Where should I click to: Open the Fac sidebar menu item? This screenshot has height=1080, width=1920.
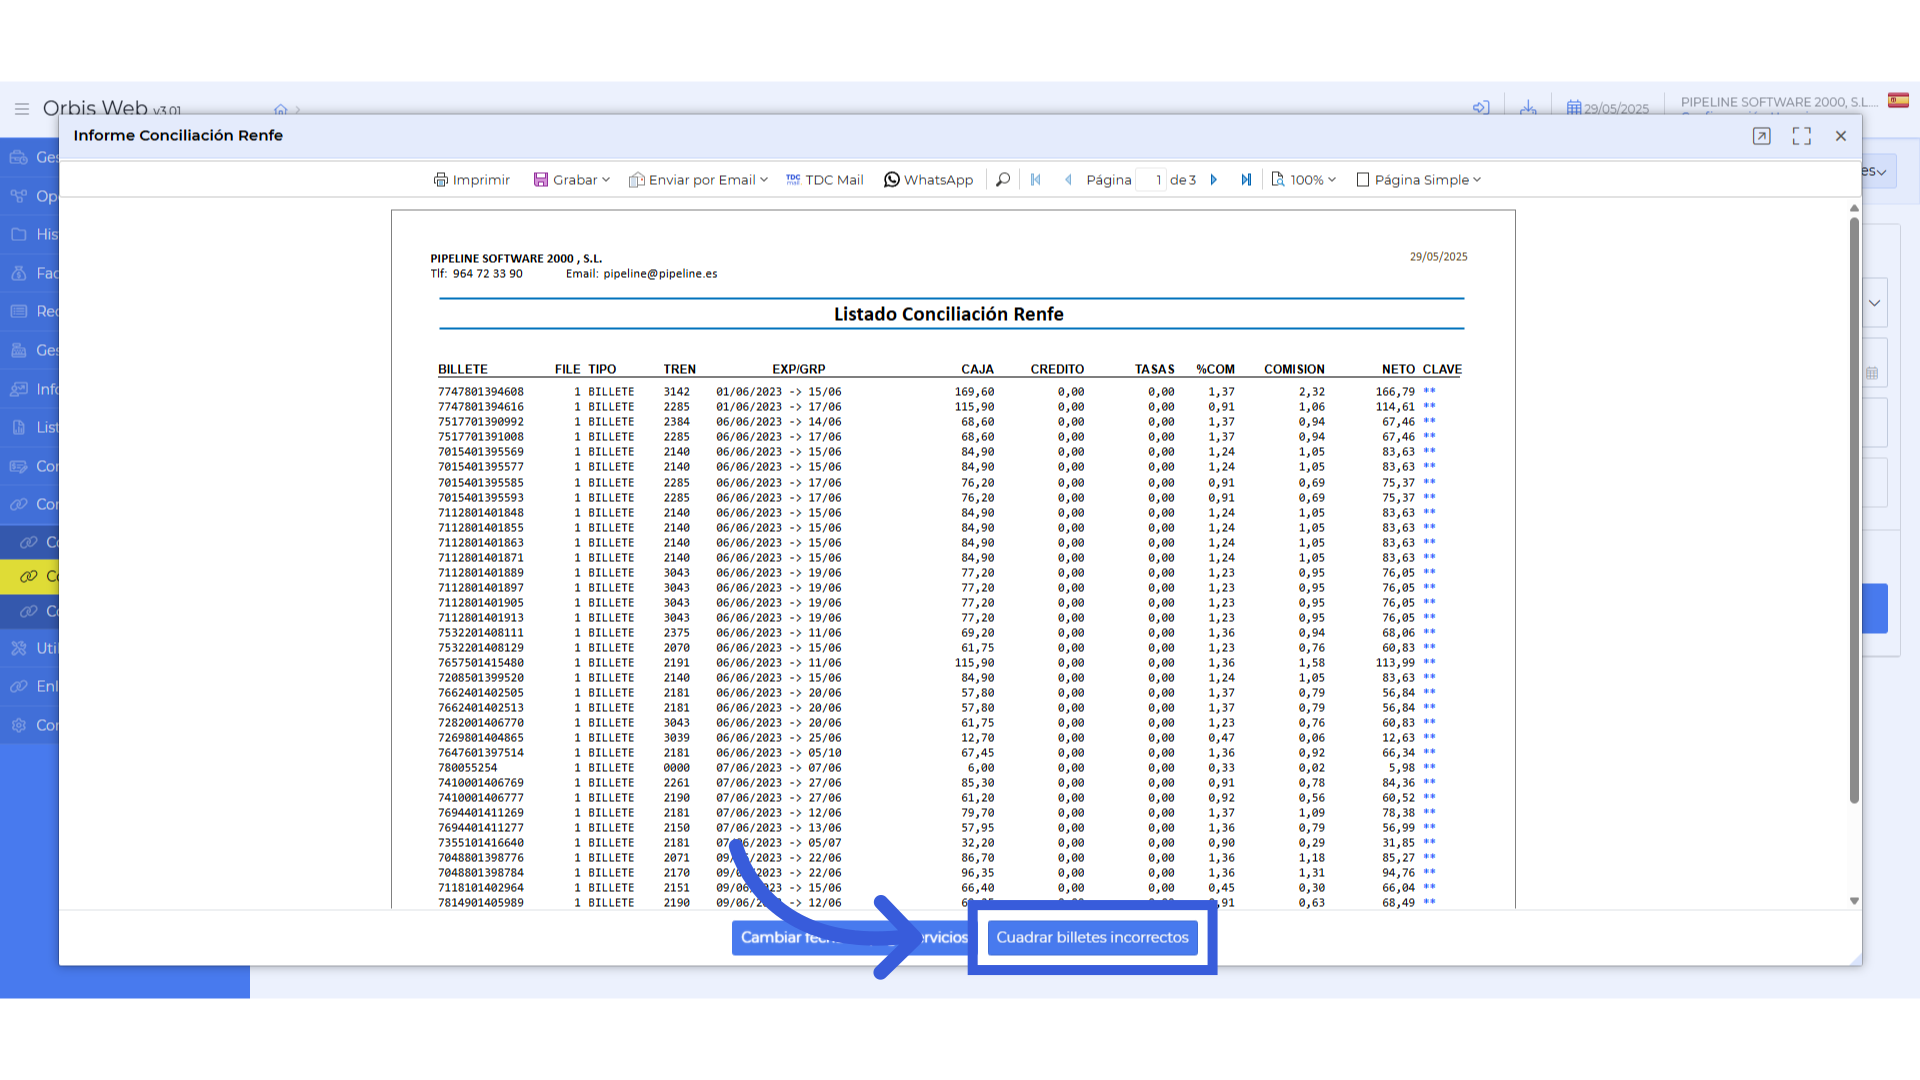point(30,273)
